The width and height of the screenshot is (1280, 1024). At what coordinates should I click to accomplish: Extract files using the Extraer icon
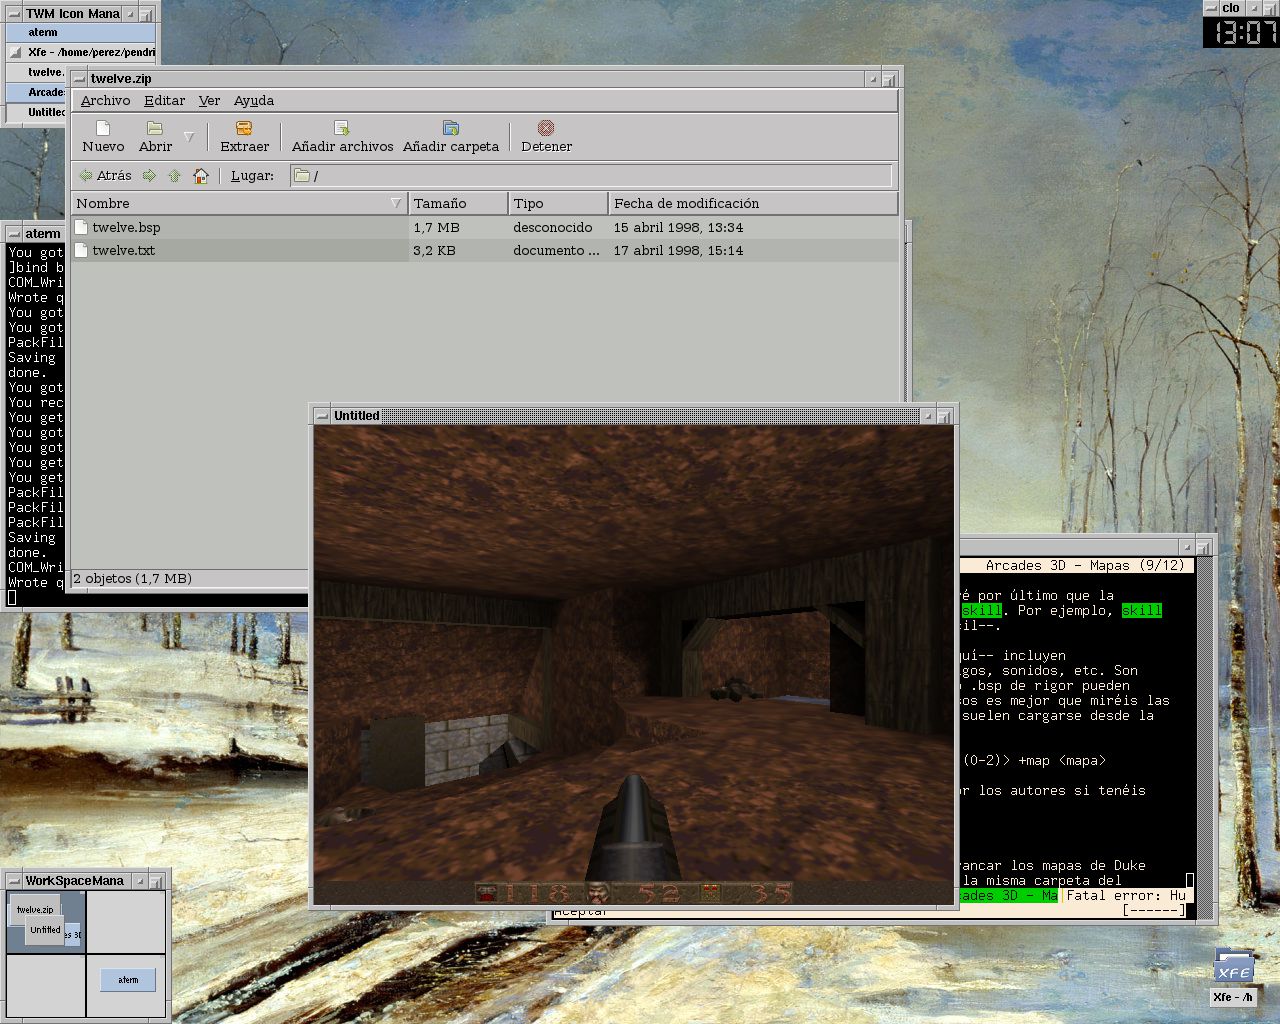click(244, 137)
